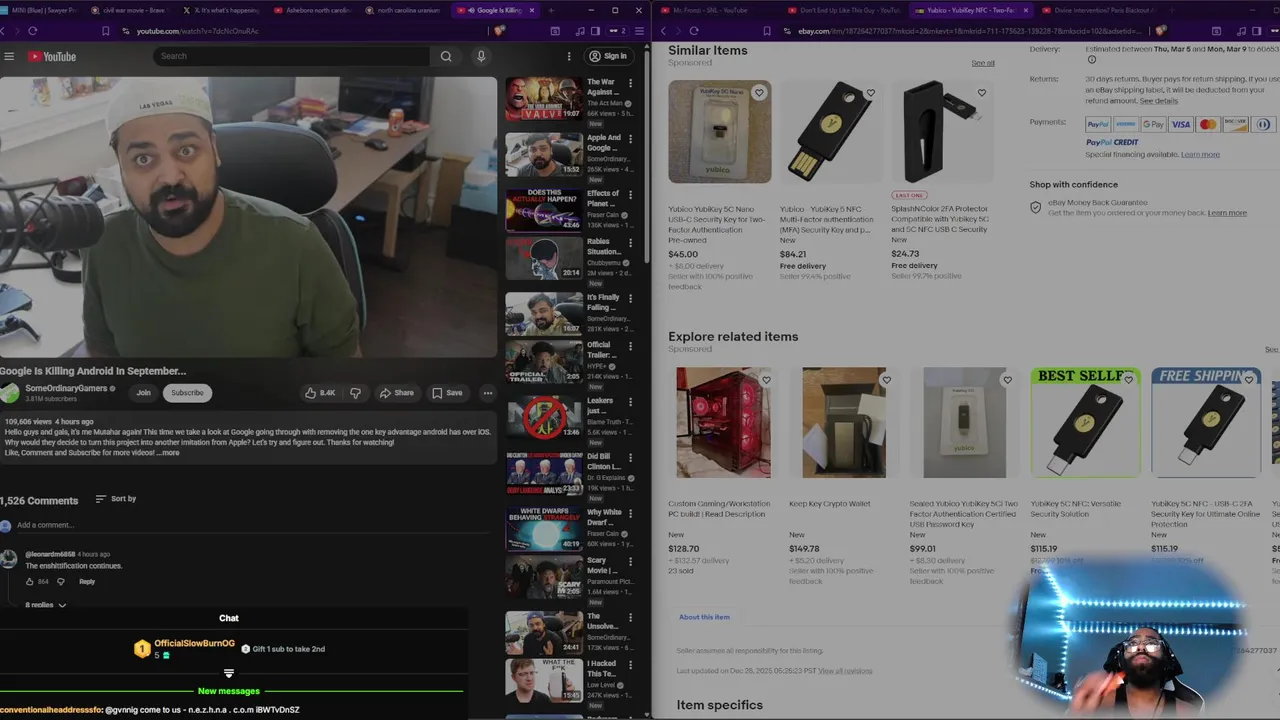This screenshot has height=720, width=1280.
Task: Open the three-dot more actions under video
Action: tap(487, 393)
